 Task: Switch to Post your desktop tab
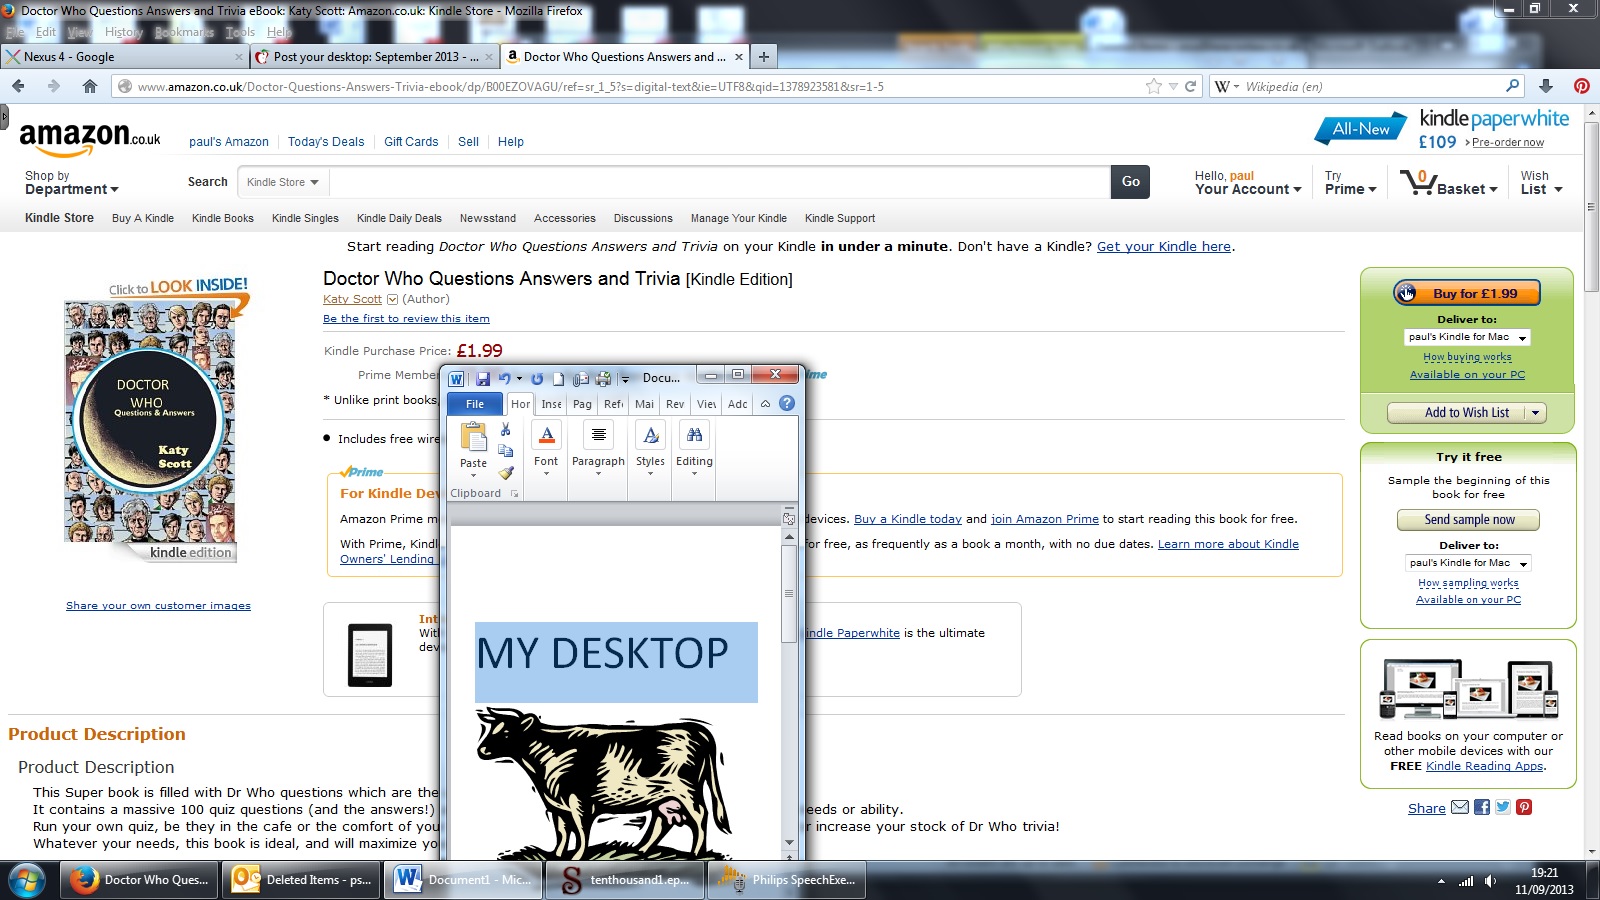coord(374,57)
